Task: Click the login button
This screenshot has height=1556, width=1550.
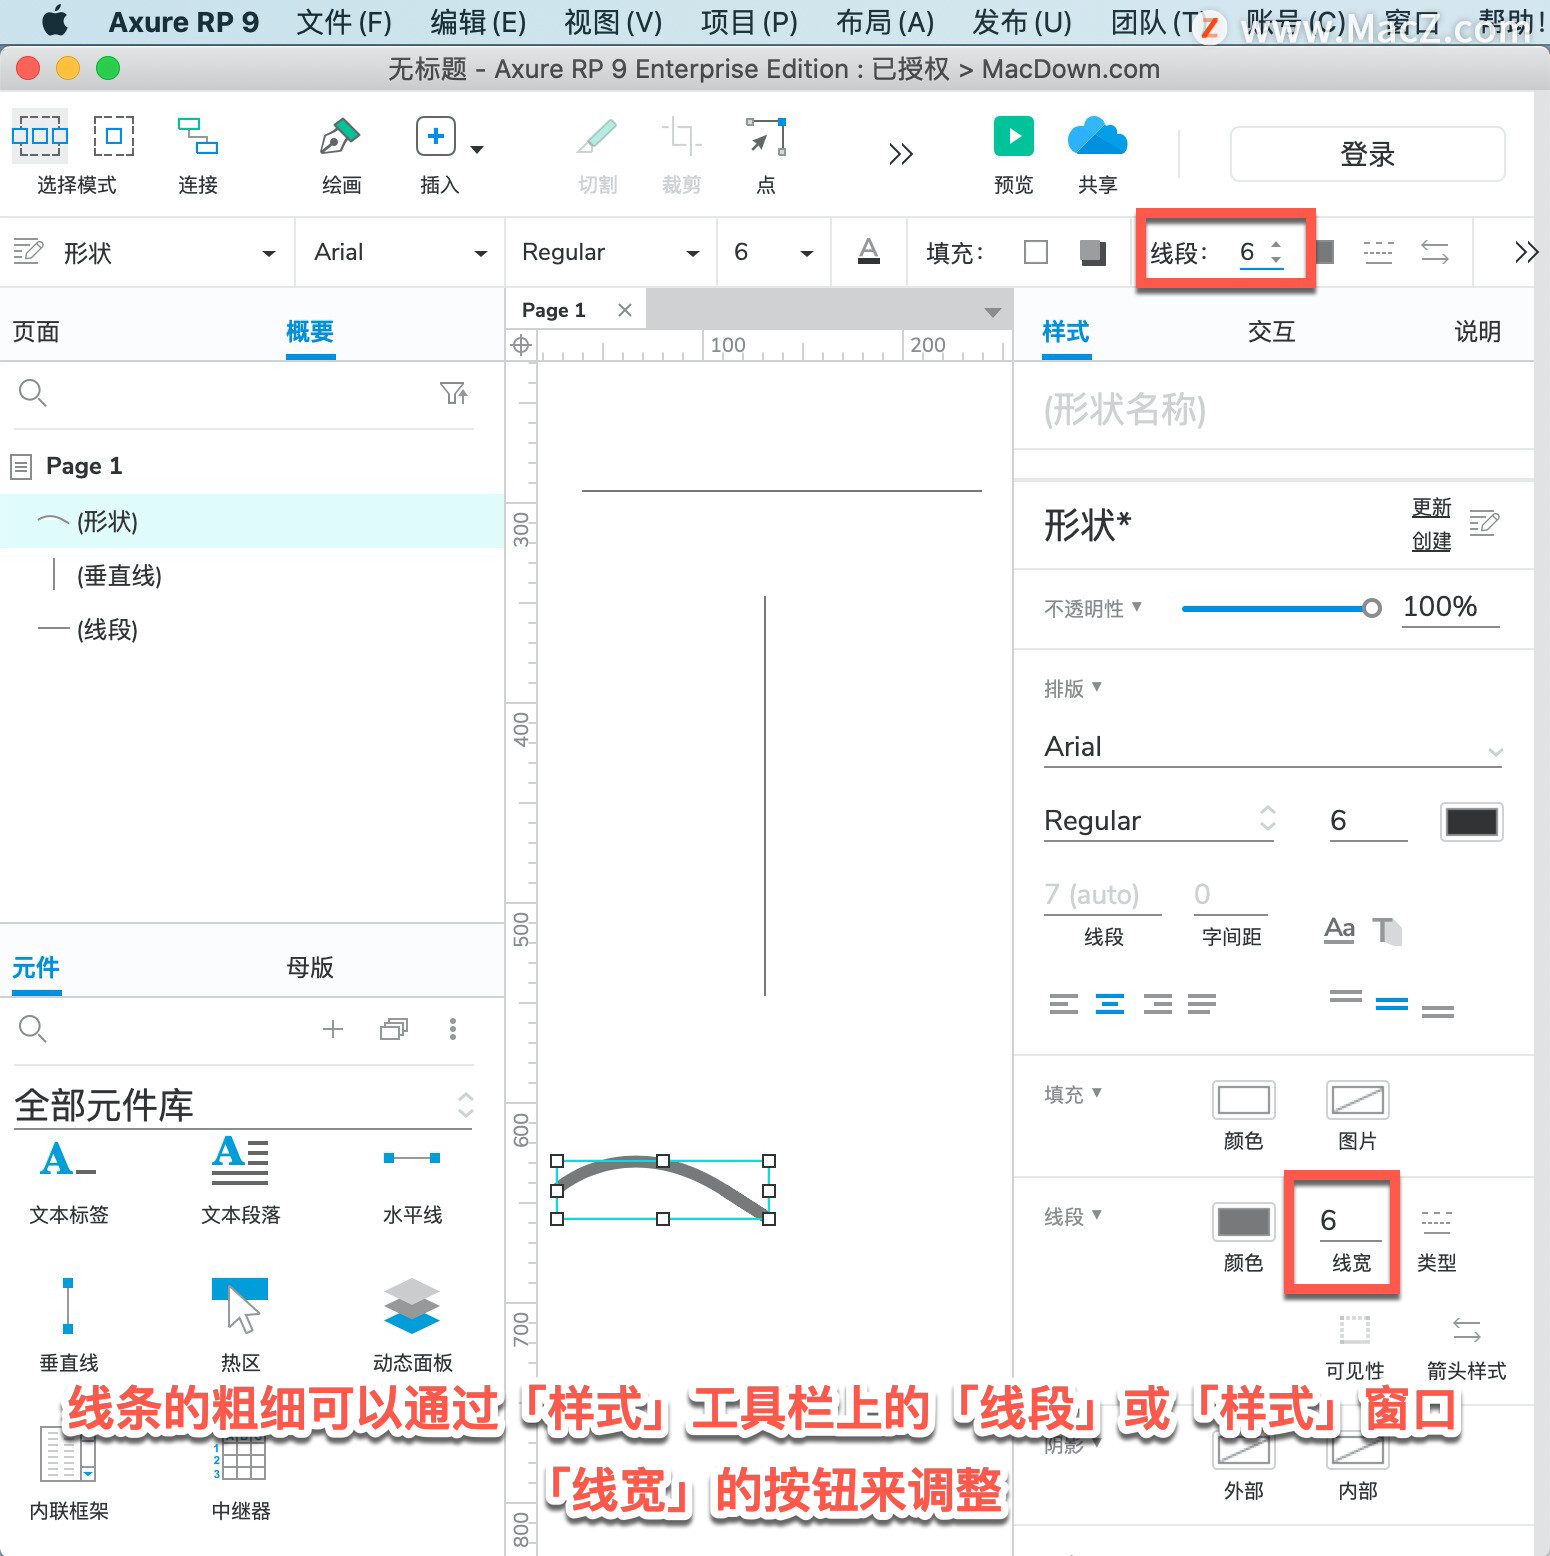Action: click(1367, 154)
